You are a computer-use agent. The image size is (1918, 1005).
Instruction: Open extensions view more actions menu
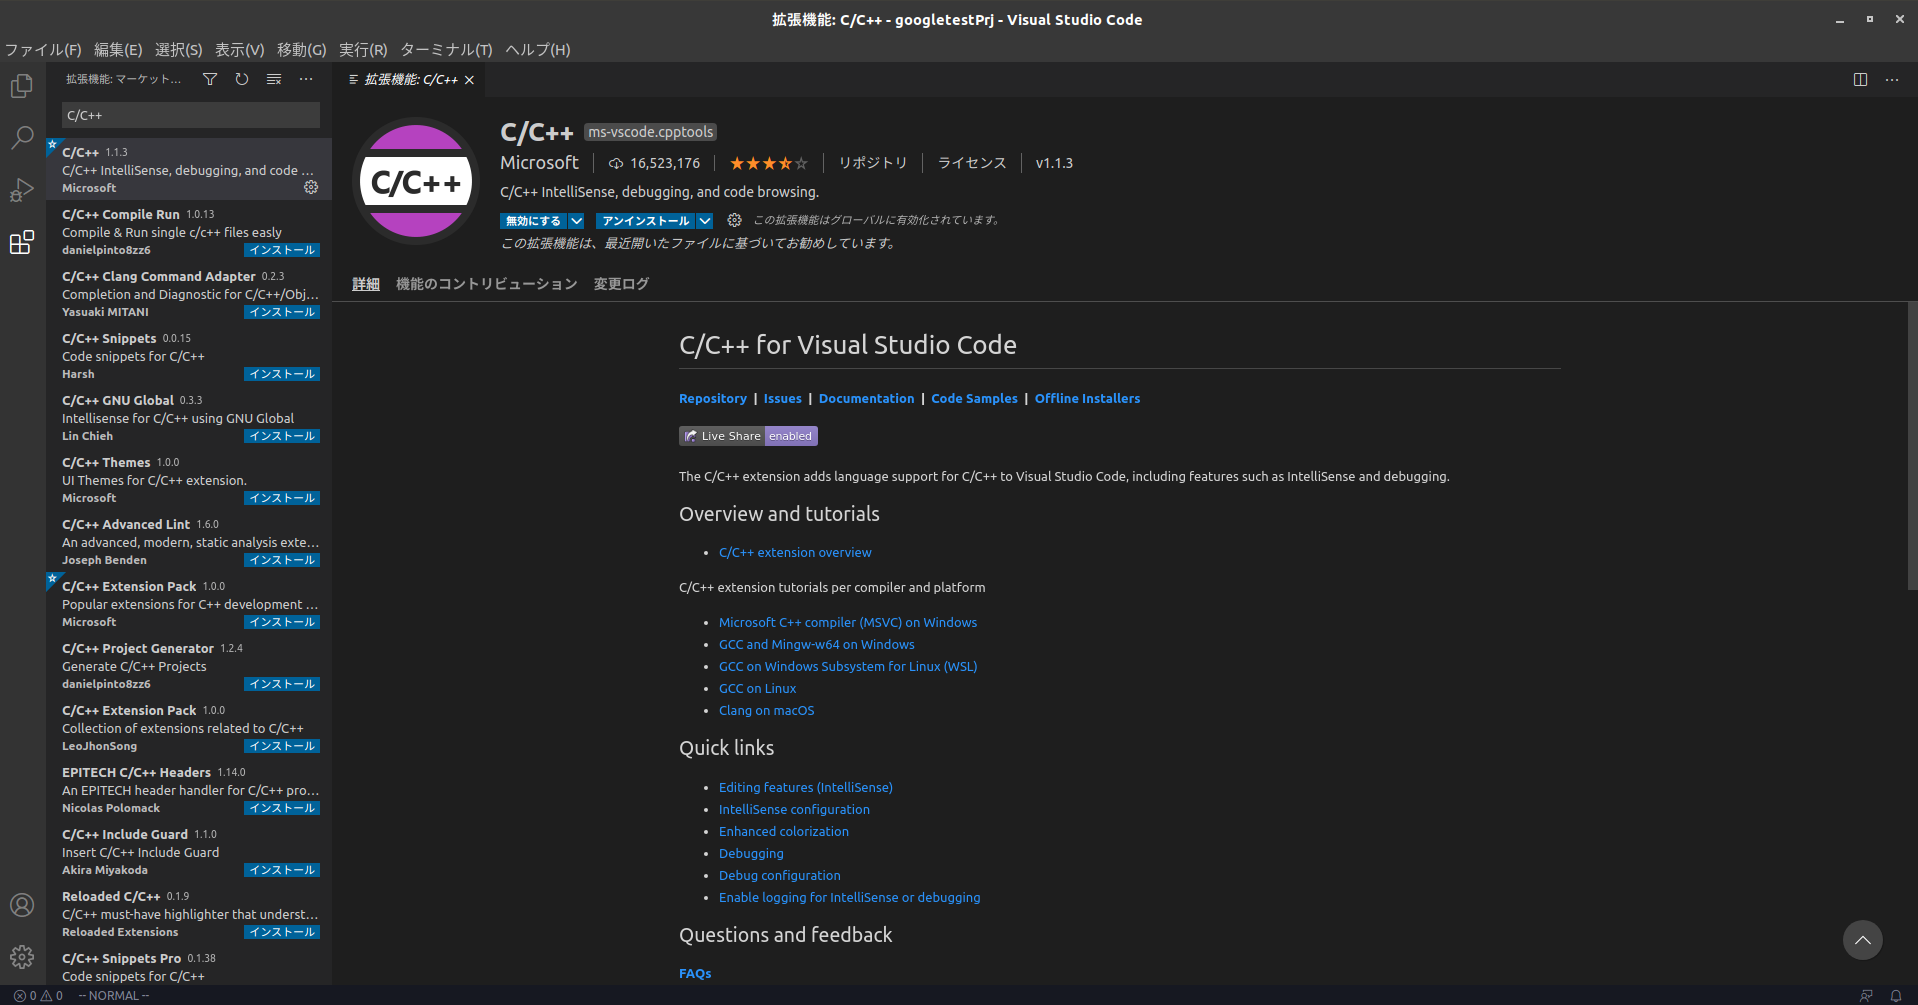tap(306, 79)
